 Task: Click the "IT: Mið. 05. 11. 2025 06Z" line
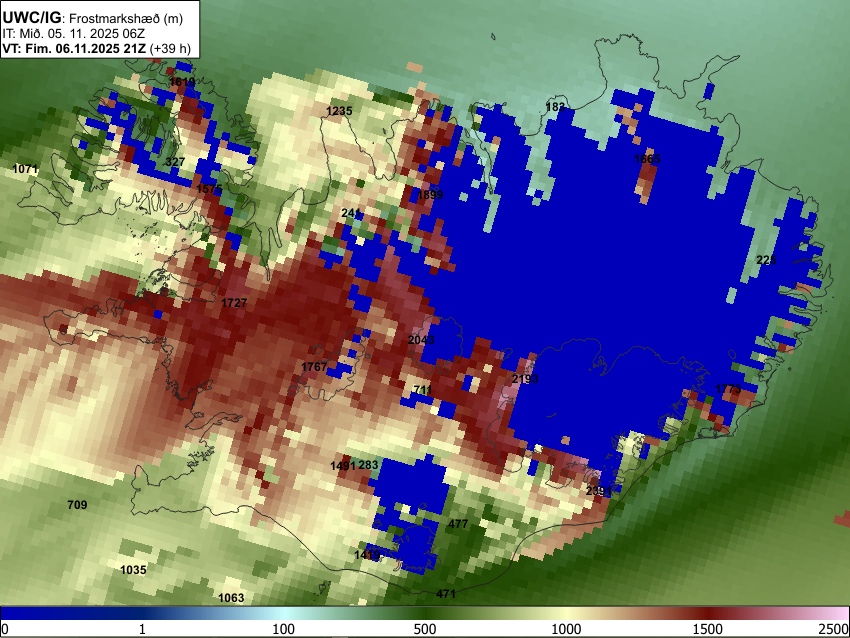tap(74, 34)
